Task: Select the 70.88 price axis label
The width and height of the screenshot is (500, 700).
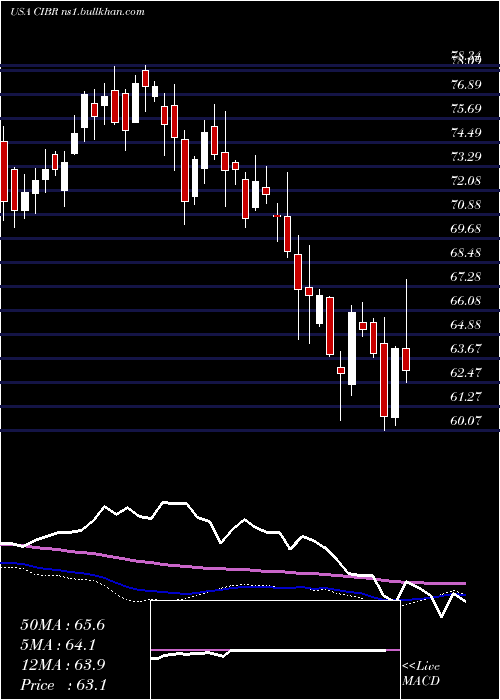Action: click(x=466, y=205)
